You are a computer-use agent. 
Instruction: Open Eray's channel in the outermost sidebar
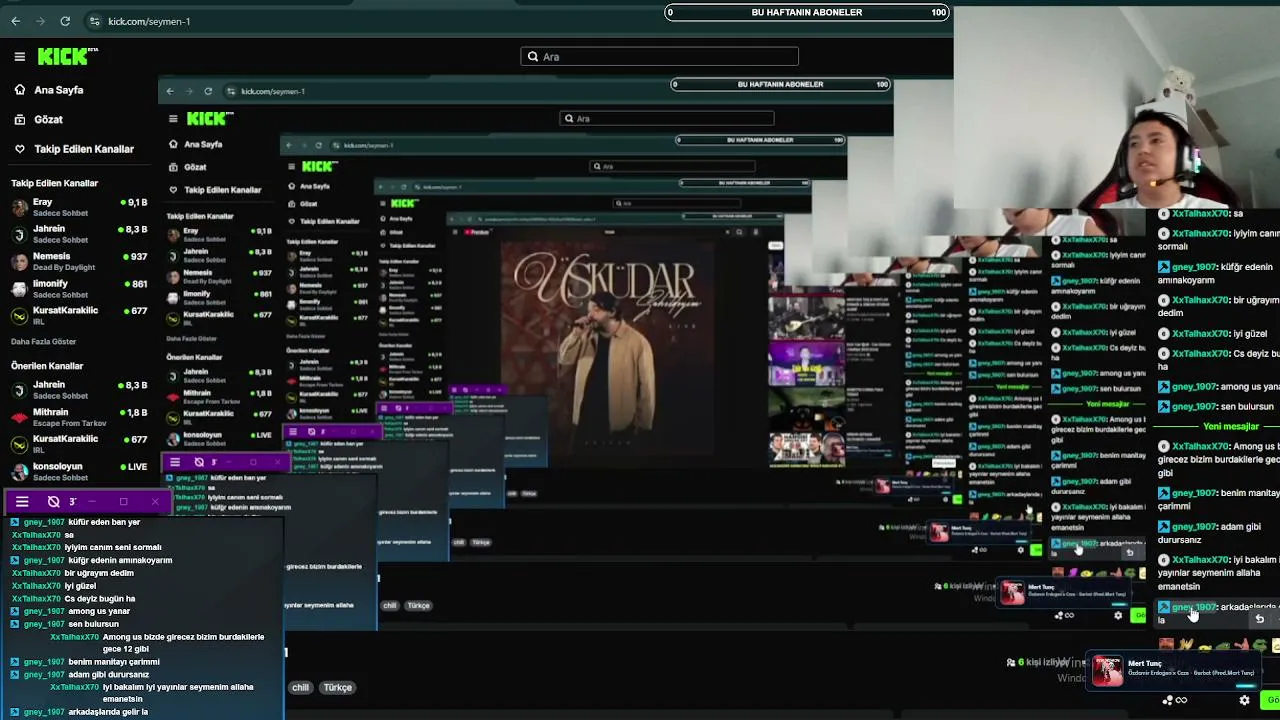pos(79,207)
